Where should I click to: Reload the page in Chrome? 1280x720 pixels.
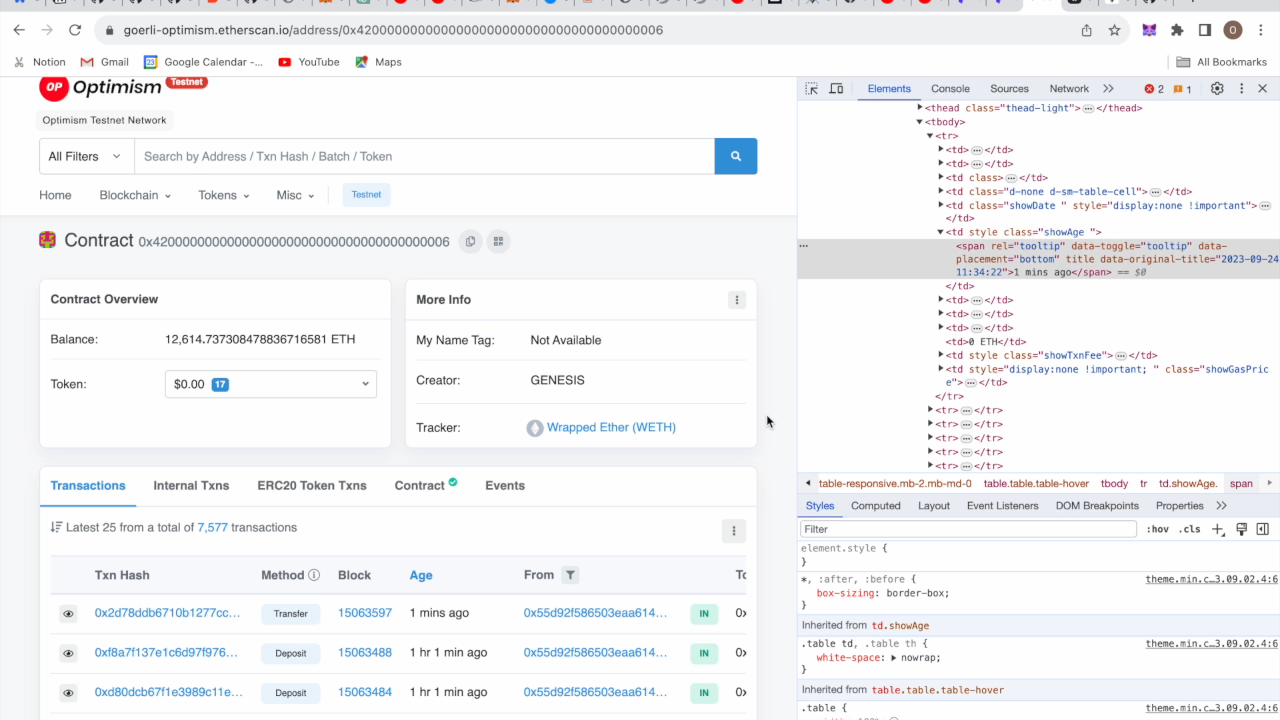point(75,30)
